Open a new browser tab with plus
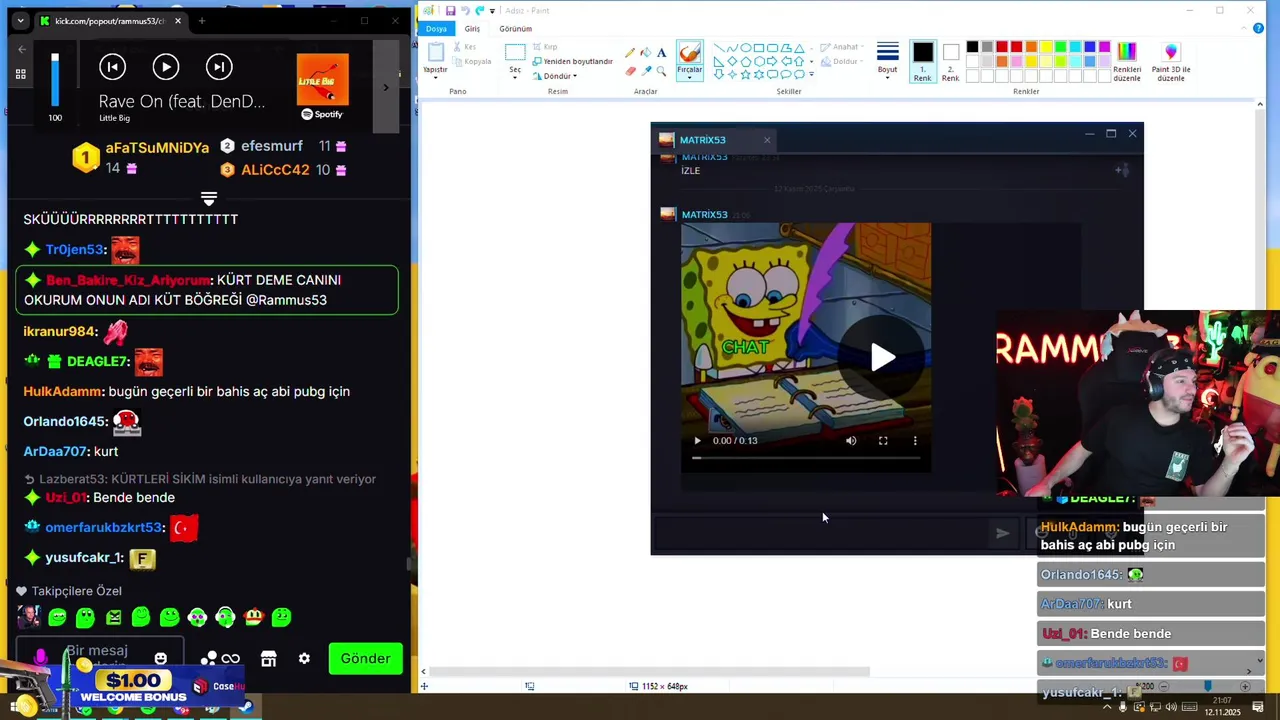The width and height of the screenshot is (1280, 720). point(202,21)
